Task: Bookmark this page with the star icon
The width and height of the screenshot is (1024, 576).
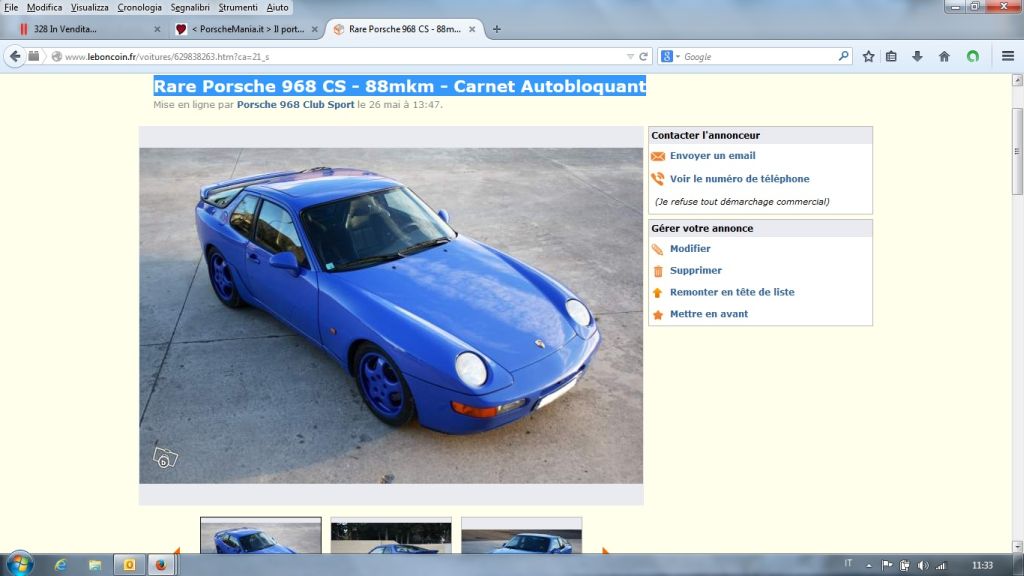Action: pos(868,57)
